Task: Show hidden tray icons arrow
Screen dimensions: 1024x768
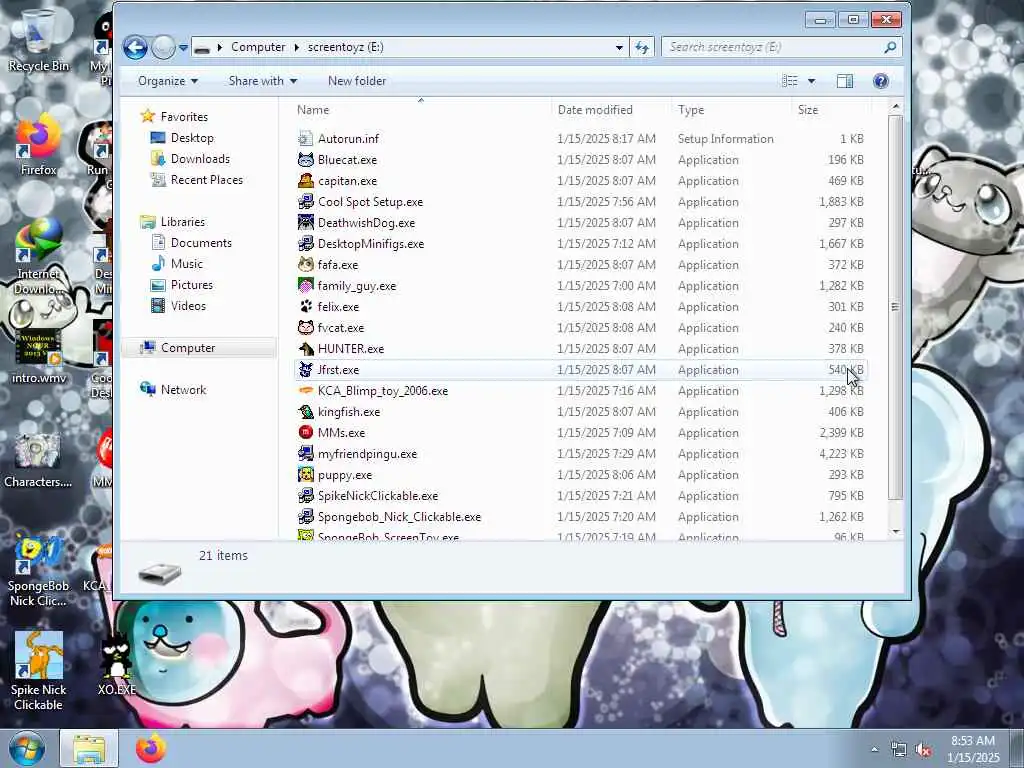Action: tap(874, 749)
